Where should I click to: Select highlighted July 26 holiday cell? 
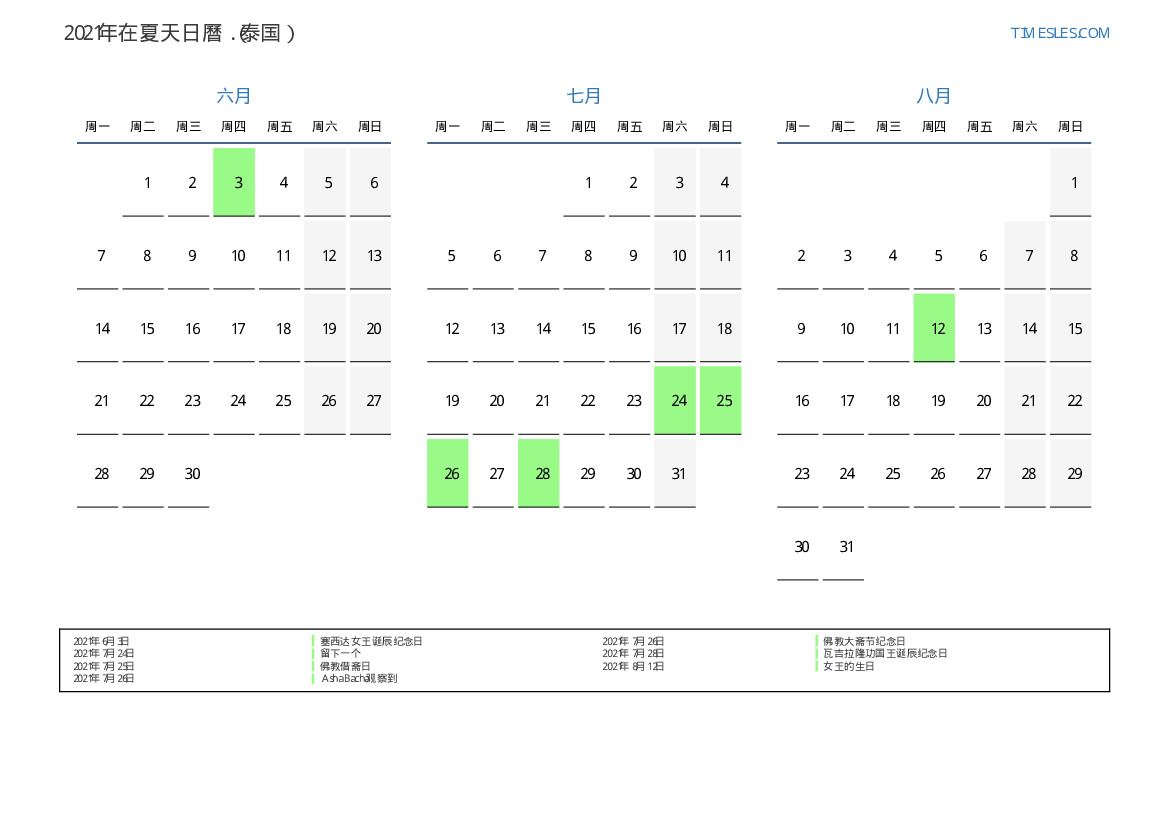(x=448, y=473)
